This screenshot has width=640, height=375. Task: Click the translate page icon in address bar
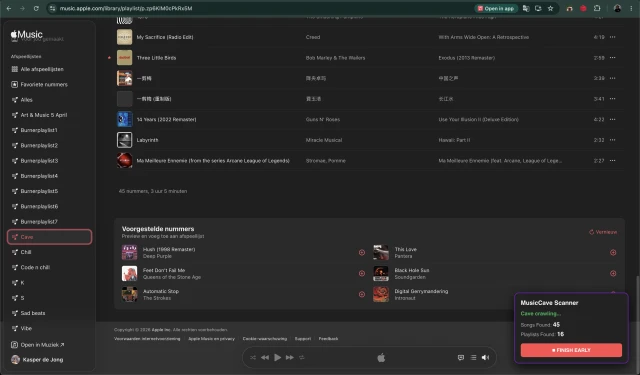[526, 8]
